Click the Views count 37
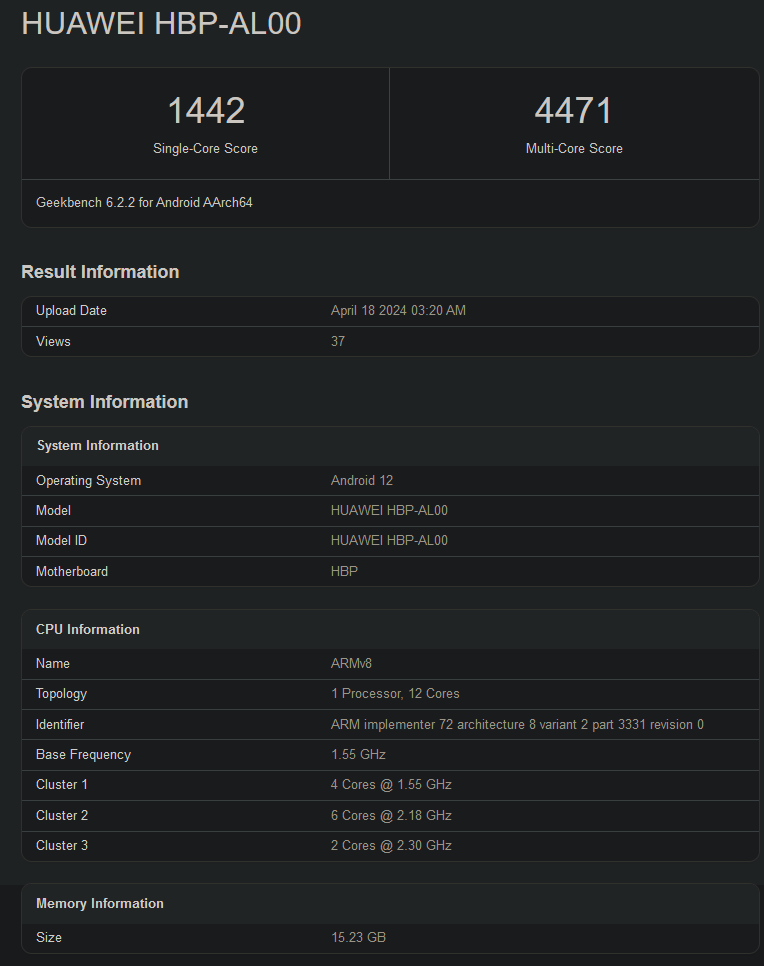 click(x=338, y=341)
